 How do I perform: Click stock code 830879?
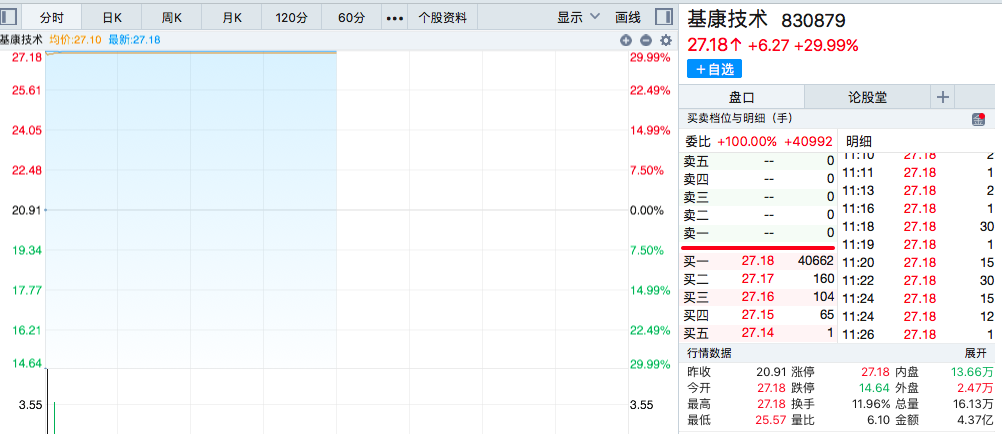[813, 20]
